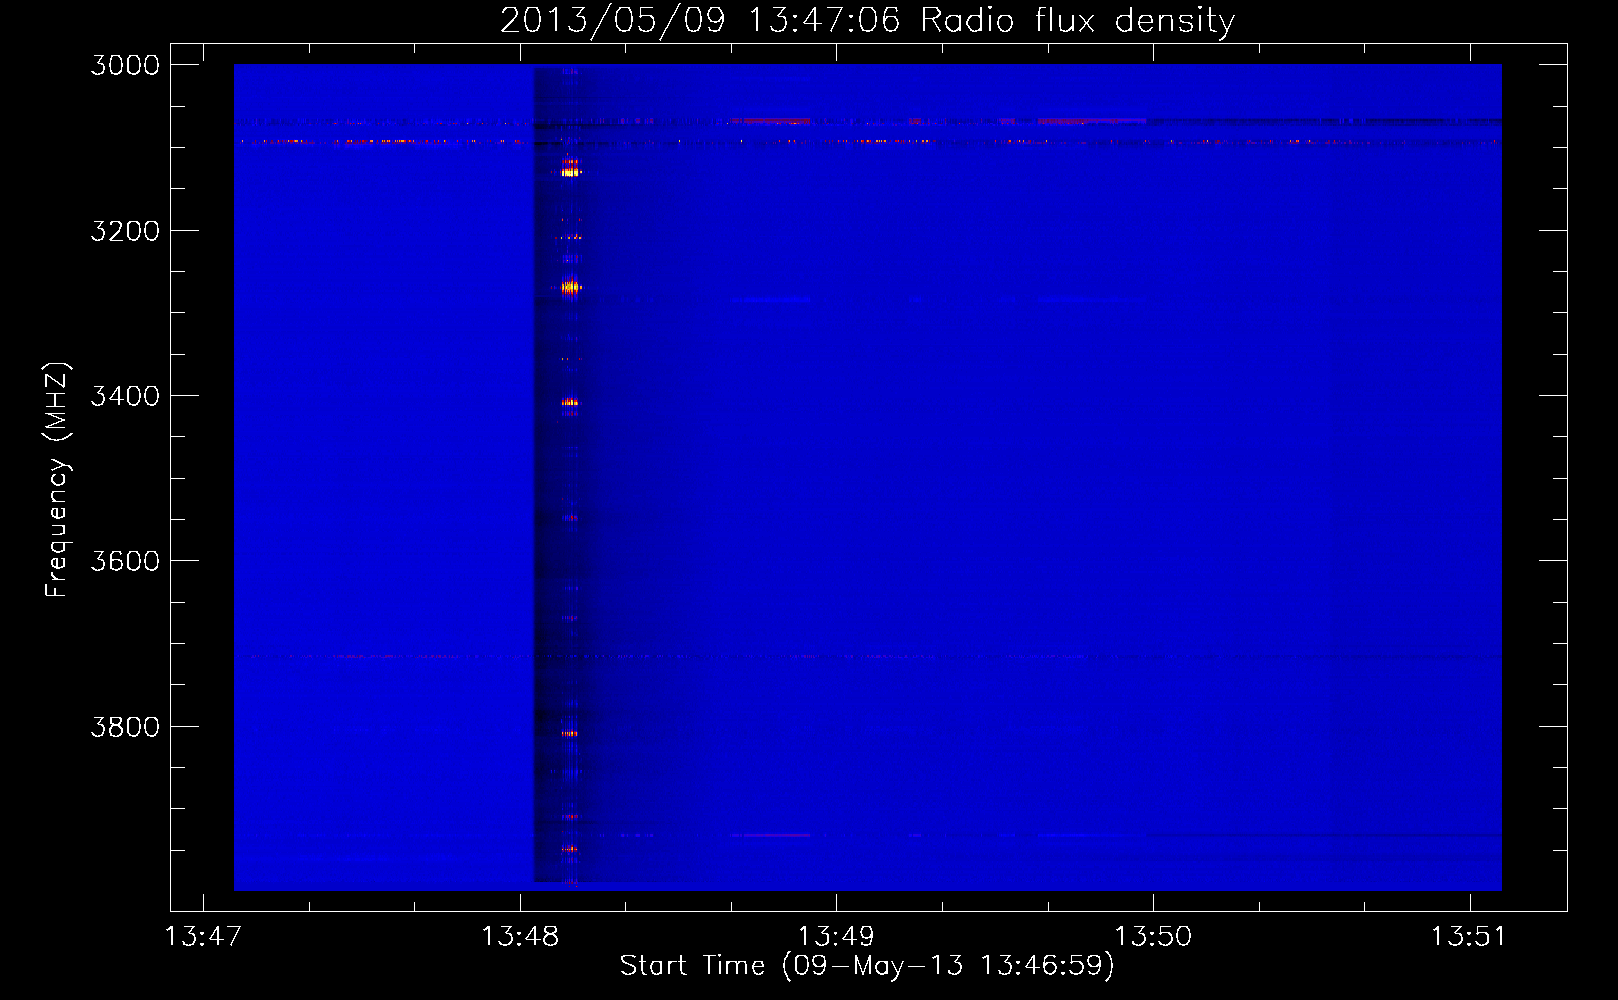The image size is (1618, 1000).
Task: Click the 13:49 time axis label
Action: [836, 937]
